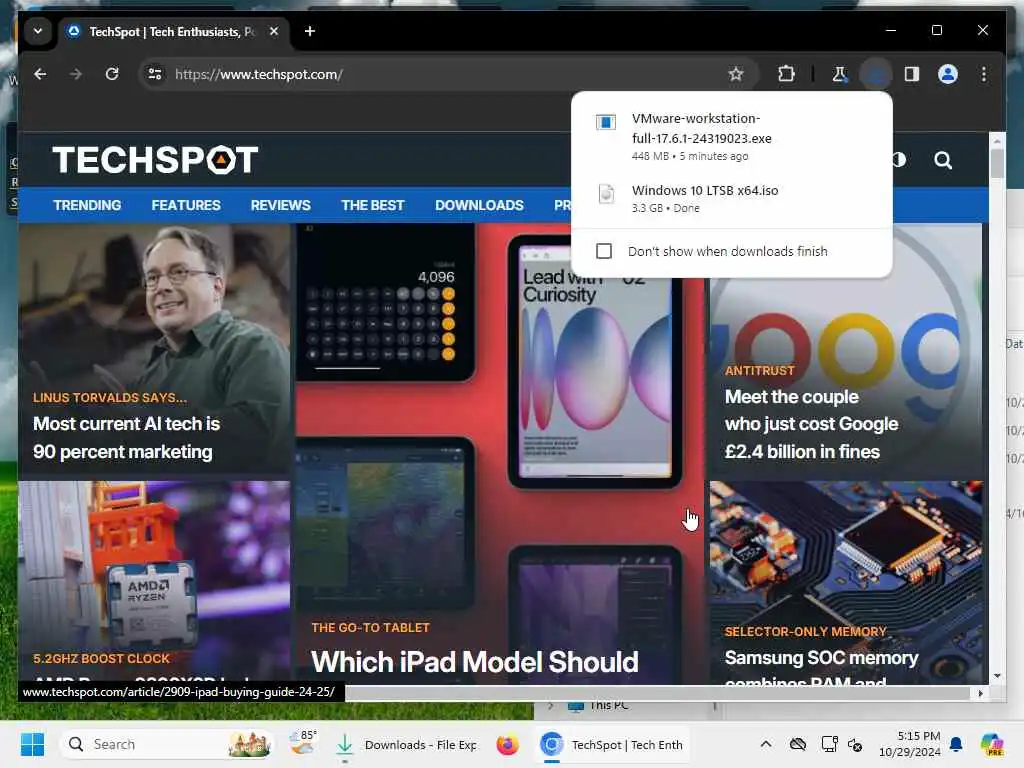Image resolution: width=1024 pixels, height=768 pixels.
Task: Open the Copilot preview icon
Action: pyautogui.click(x=992, y=744)
